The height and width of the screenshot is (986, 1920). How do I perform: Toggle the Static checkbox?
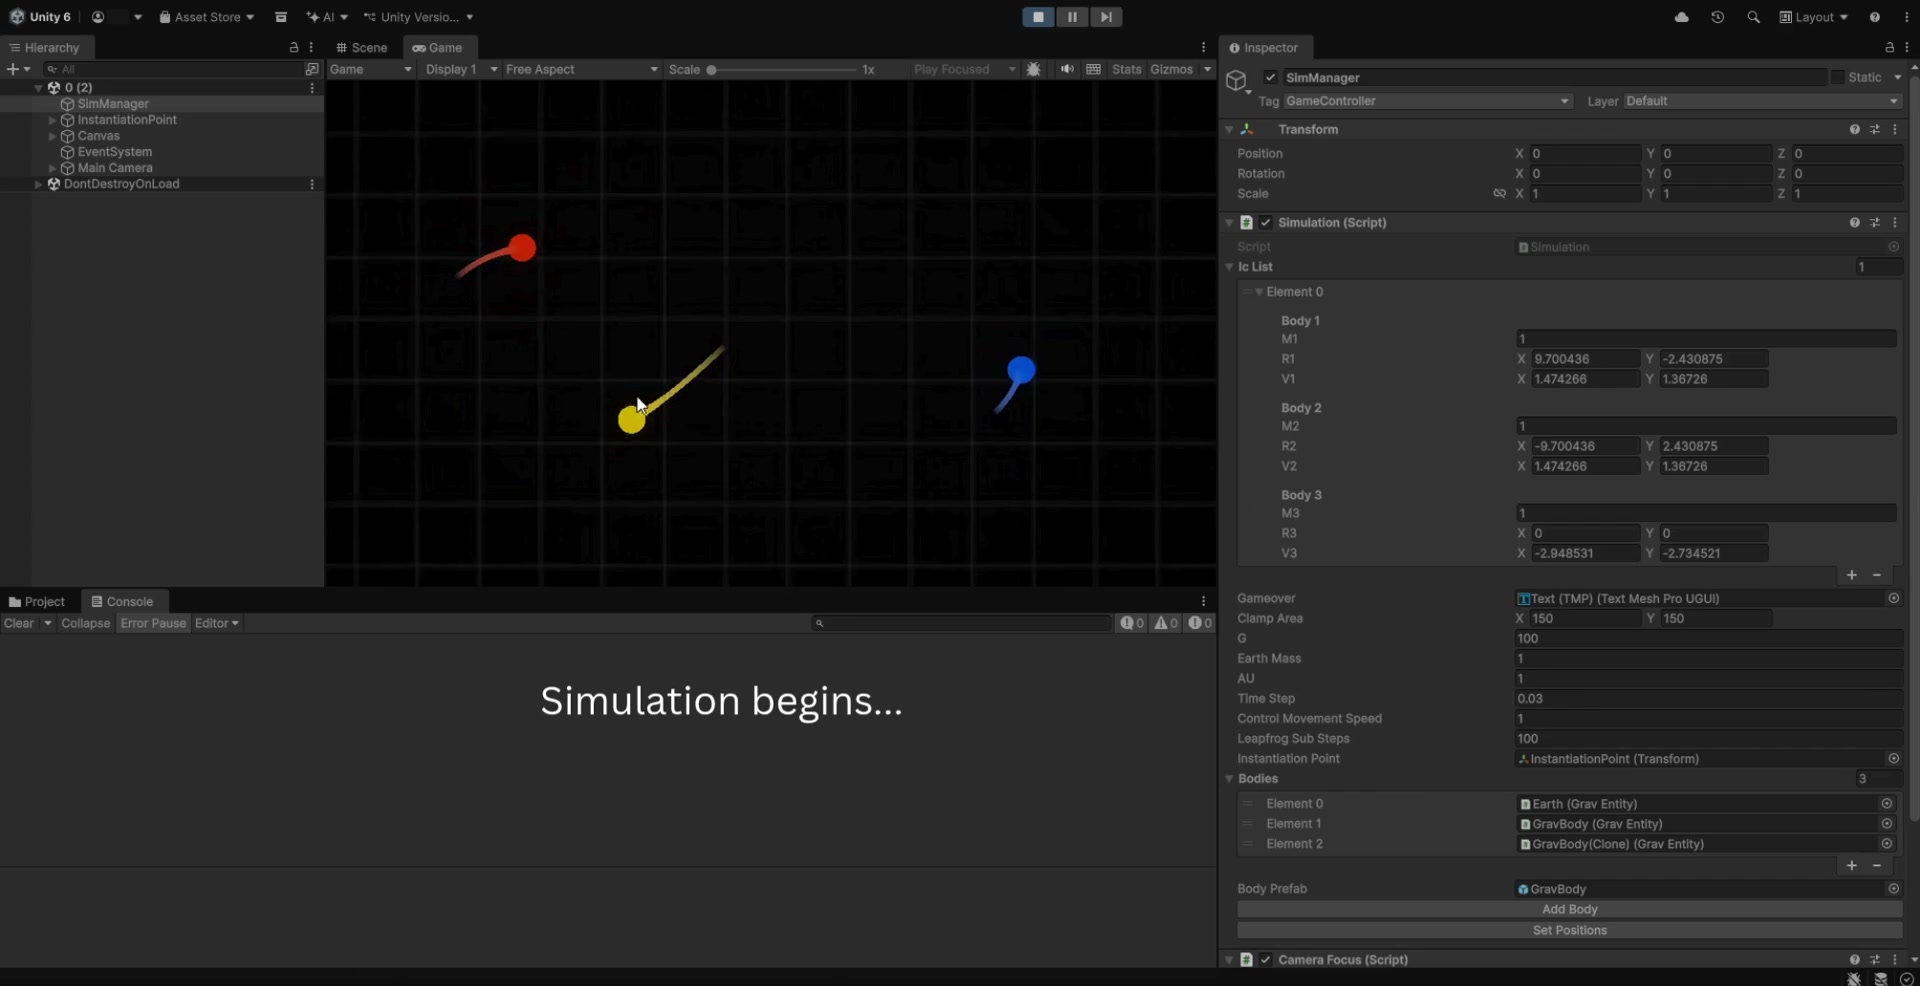point(1837,77)
